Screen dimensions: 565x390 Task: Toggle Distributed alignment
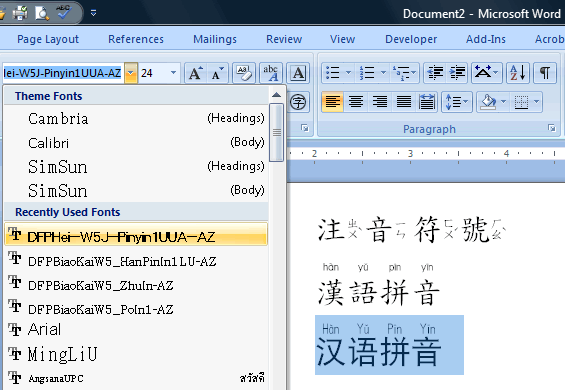tap(427, 102)
